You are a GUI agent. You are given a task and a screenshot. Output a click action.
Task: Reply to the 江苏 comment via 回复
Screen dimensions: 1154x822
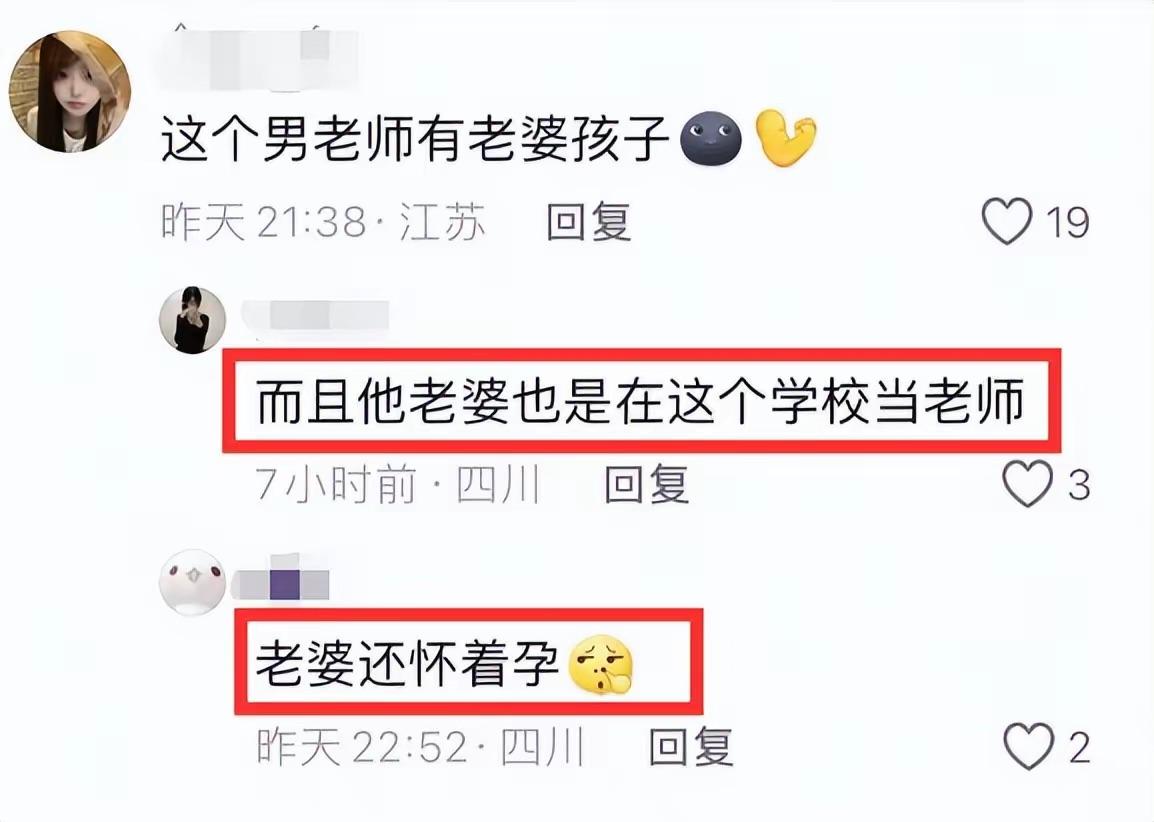(x=589, y=222)
